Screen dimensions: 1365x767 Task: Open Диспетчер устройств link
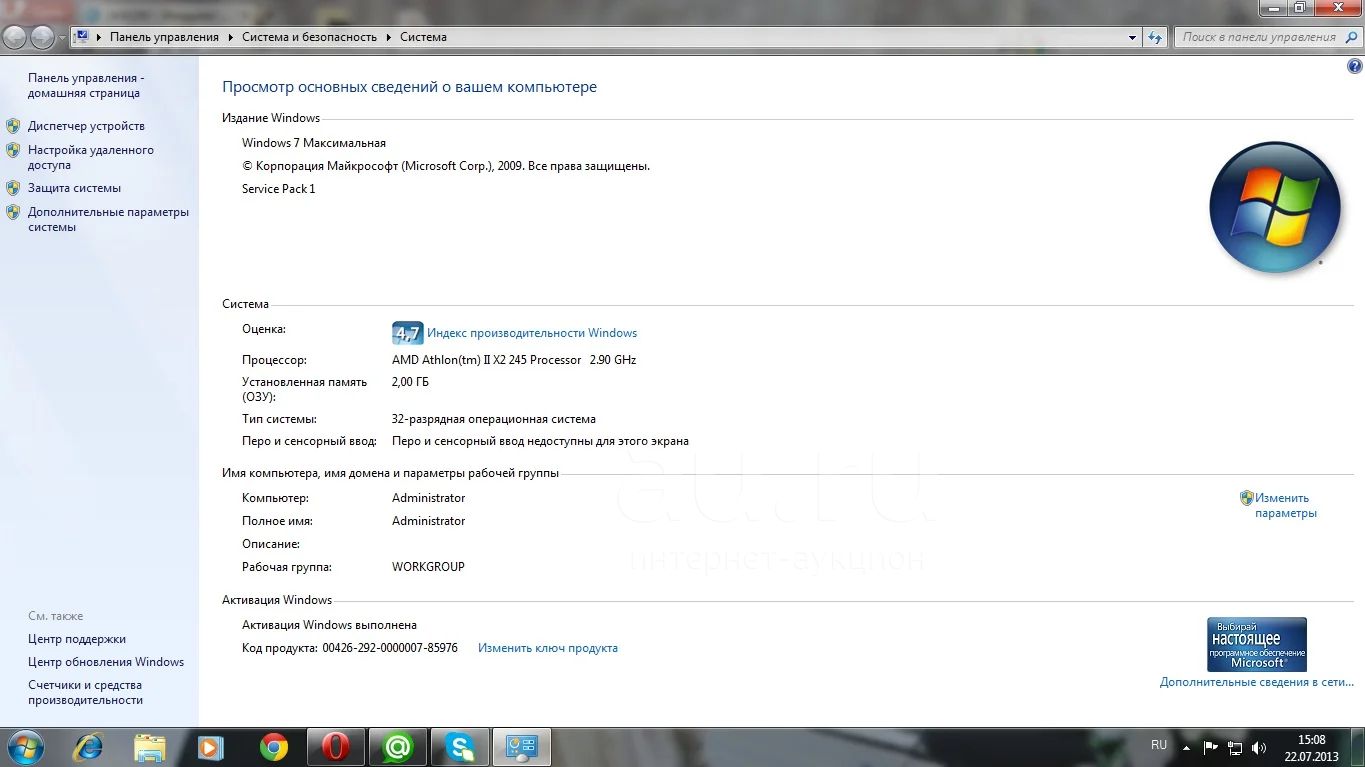click(x=86, y=126)
